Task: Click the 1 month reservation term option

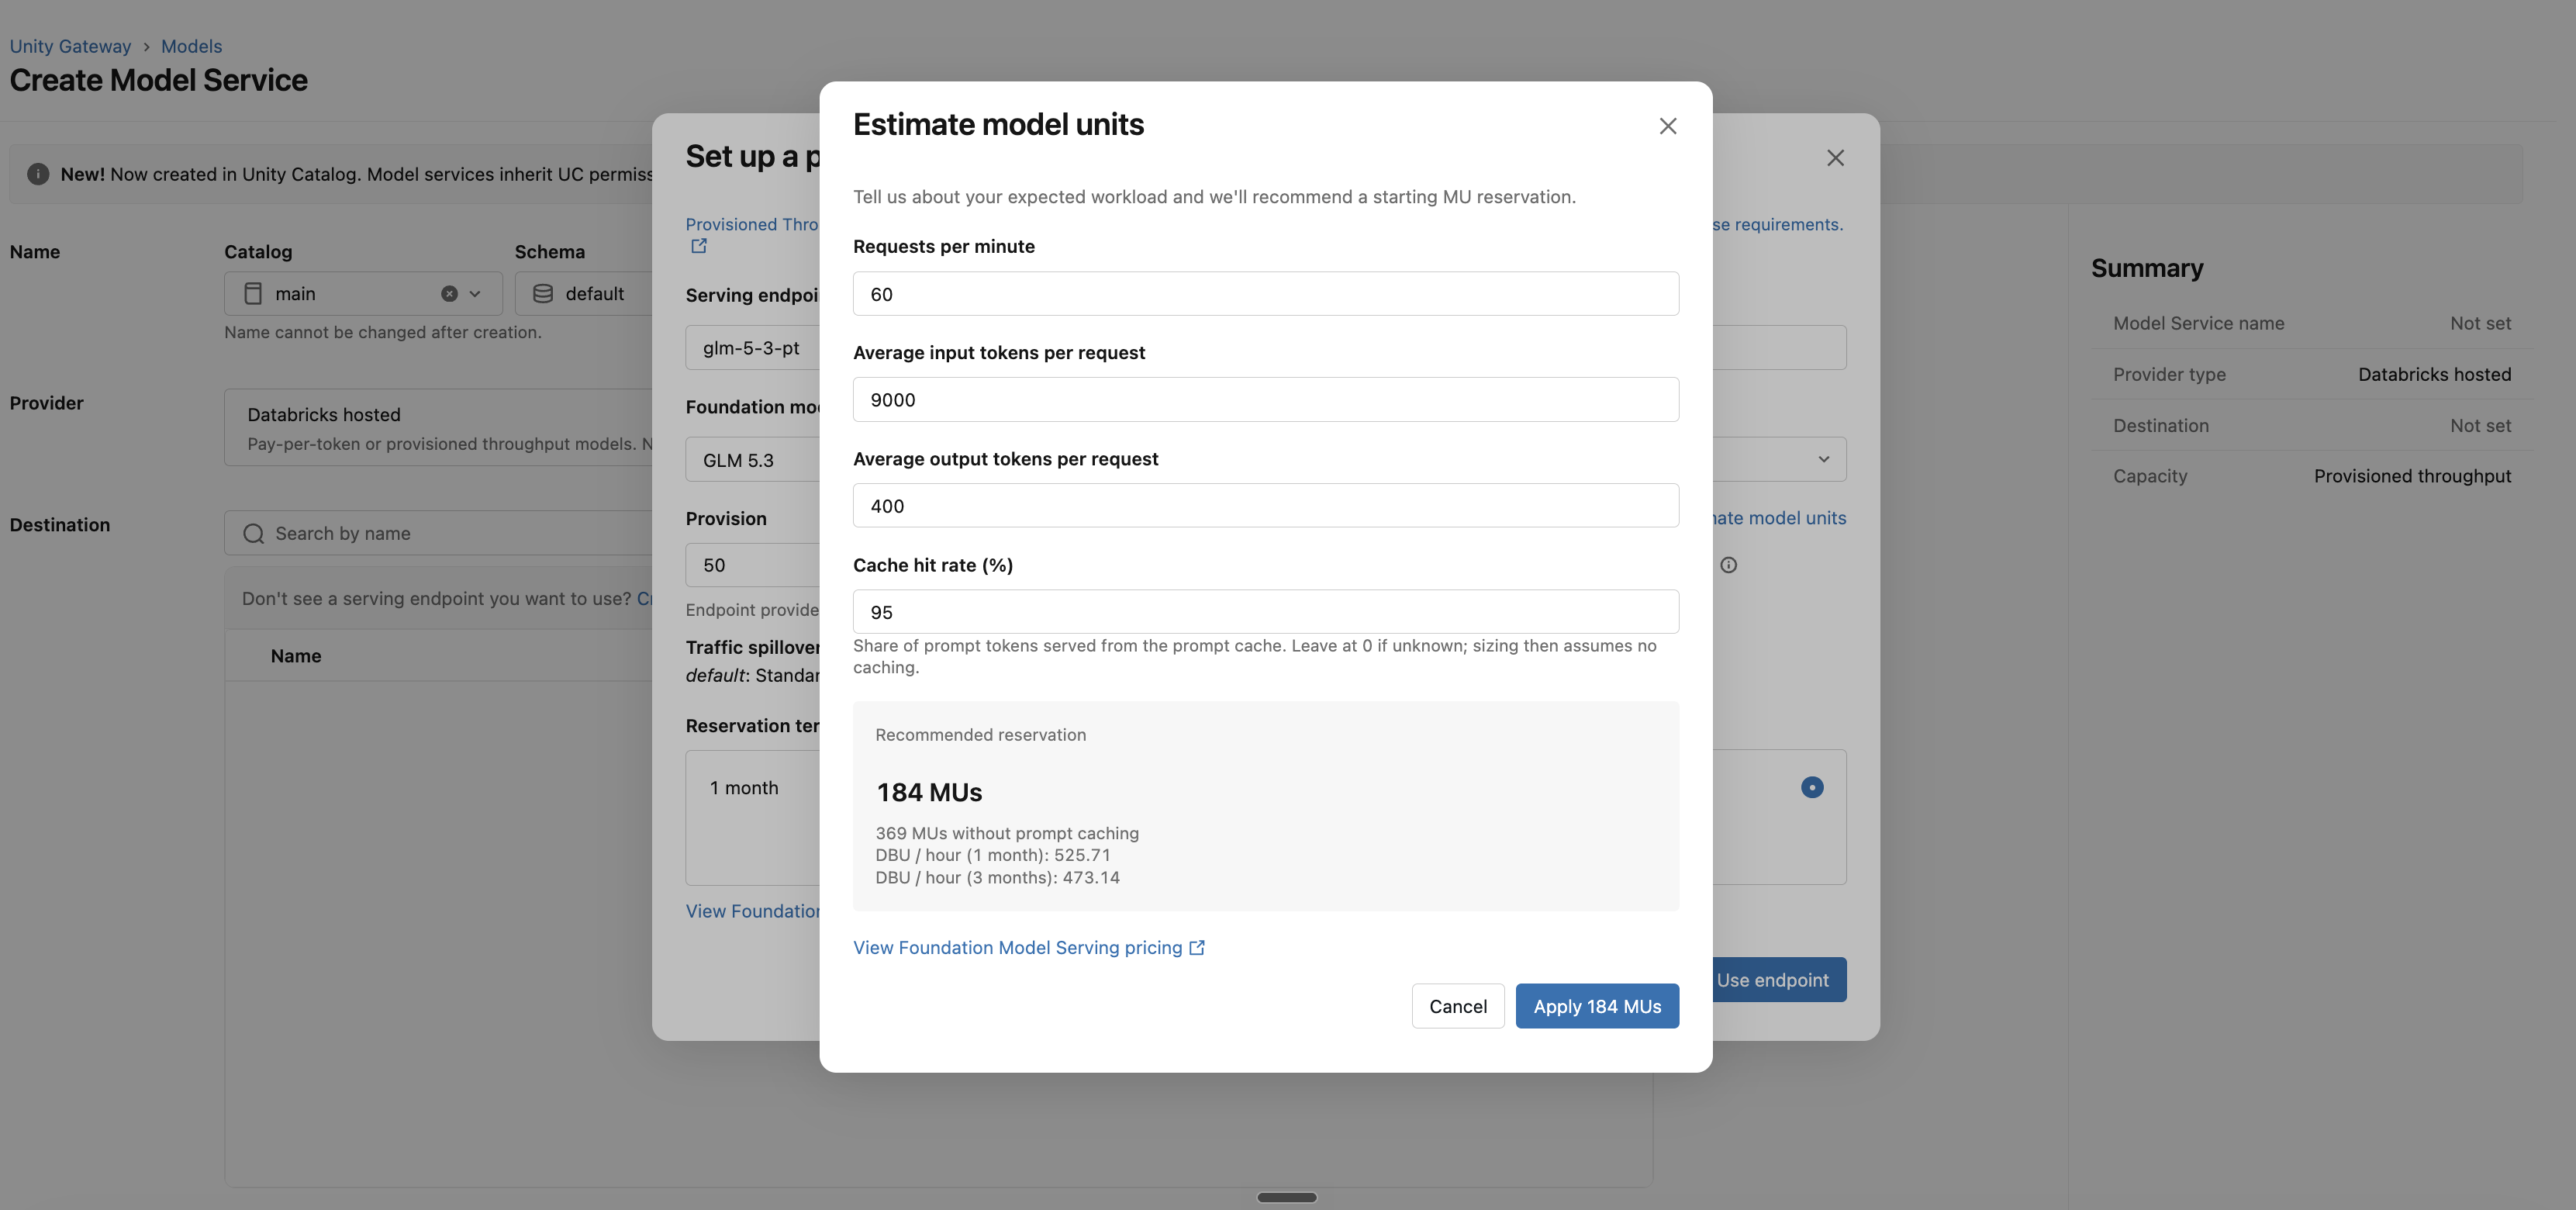Action: [752, 817]
